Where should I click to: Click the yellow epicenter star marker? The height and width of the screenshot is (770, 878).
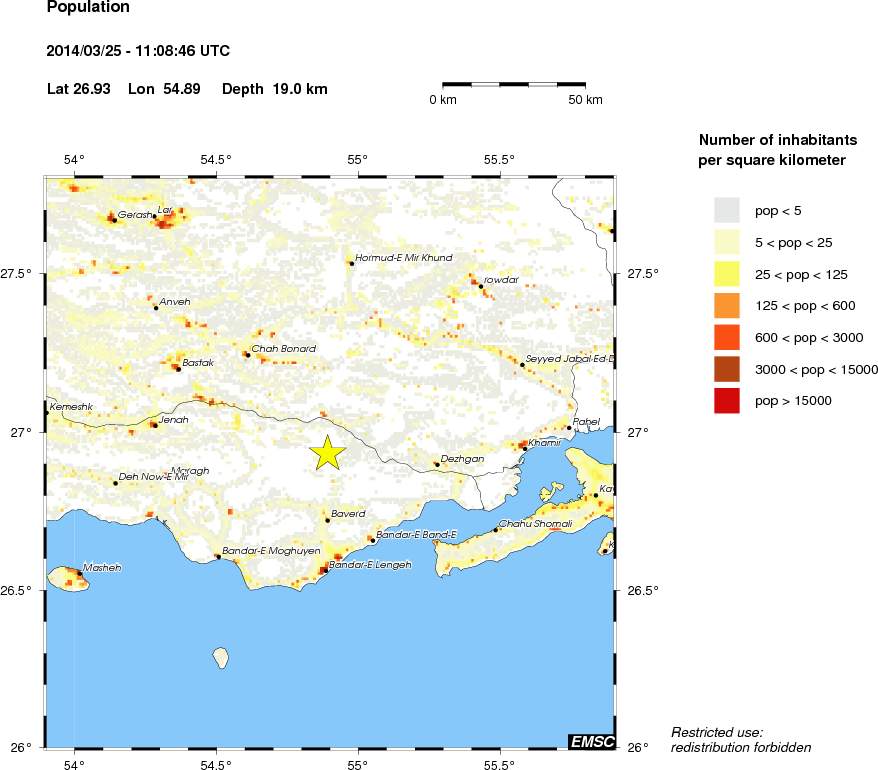pyautogui.click(x=328, y=452)
